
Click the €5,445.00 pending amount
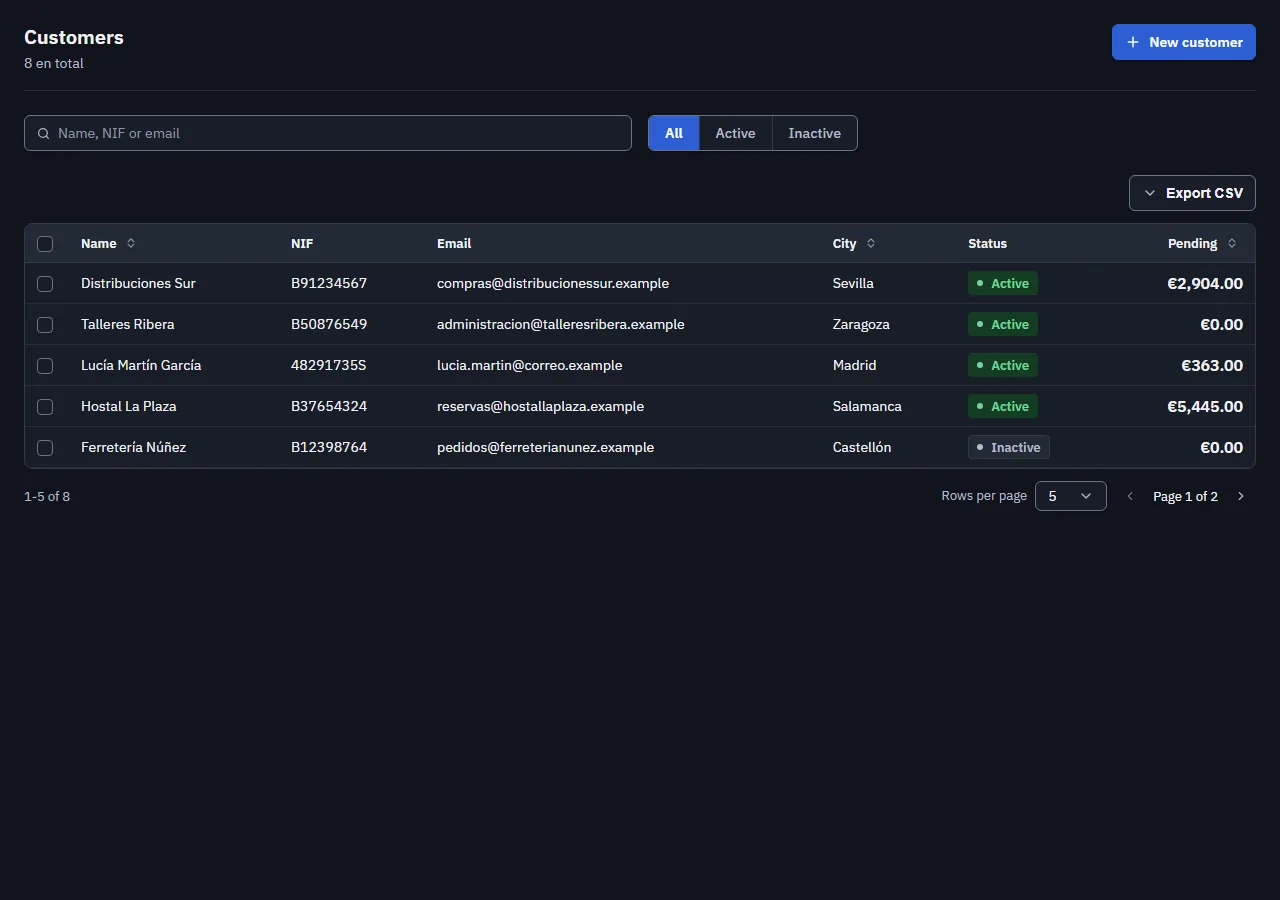click(1205, 407)
